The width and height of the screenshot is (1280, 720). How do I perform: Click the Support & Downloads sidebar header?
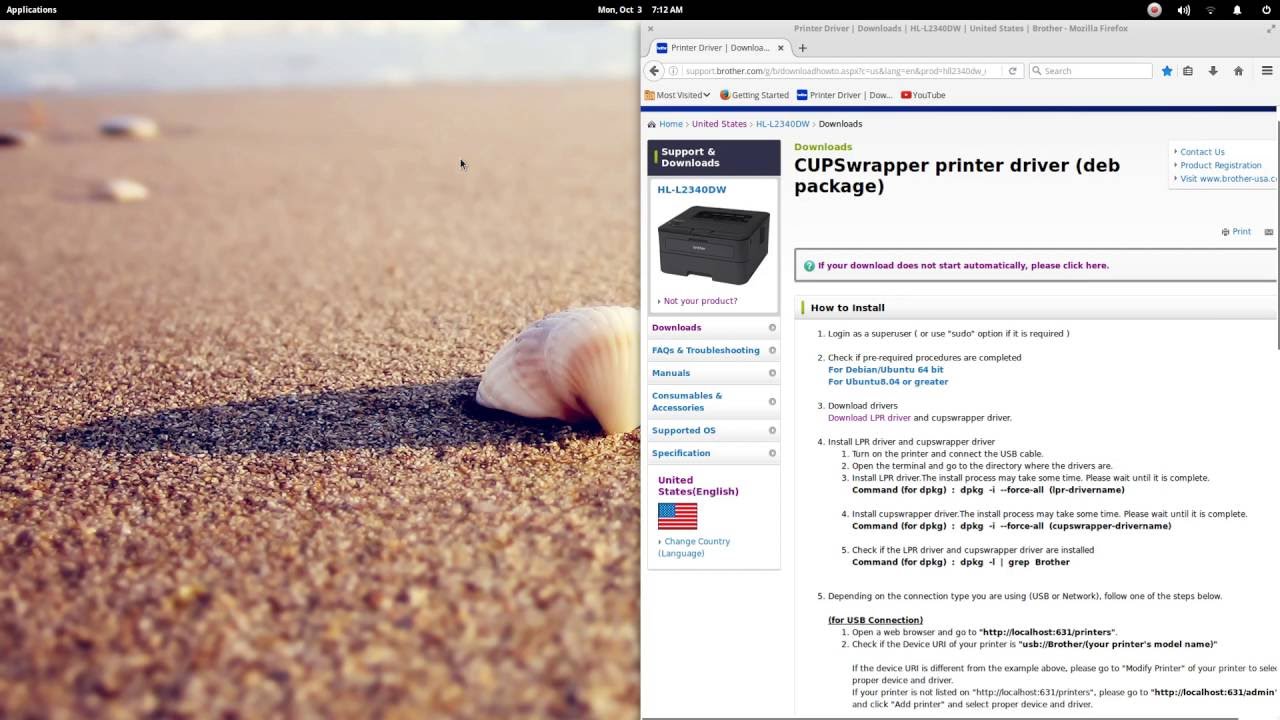pos(714,158)
